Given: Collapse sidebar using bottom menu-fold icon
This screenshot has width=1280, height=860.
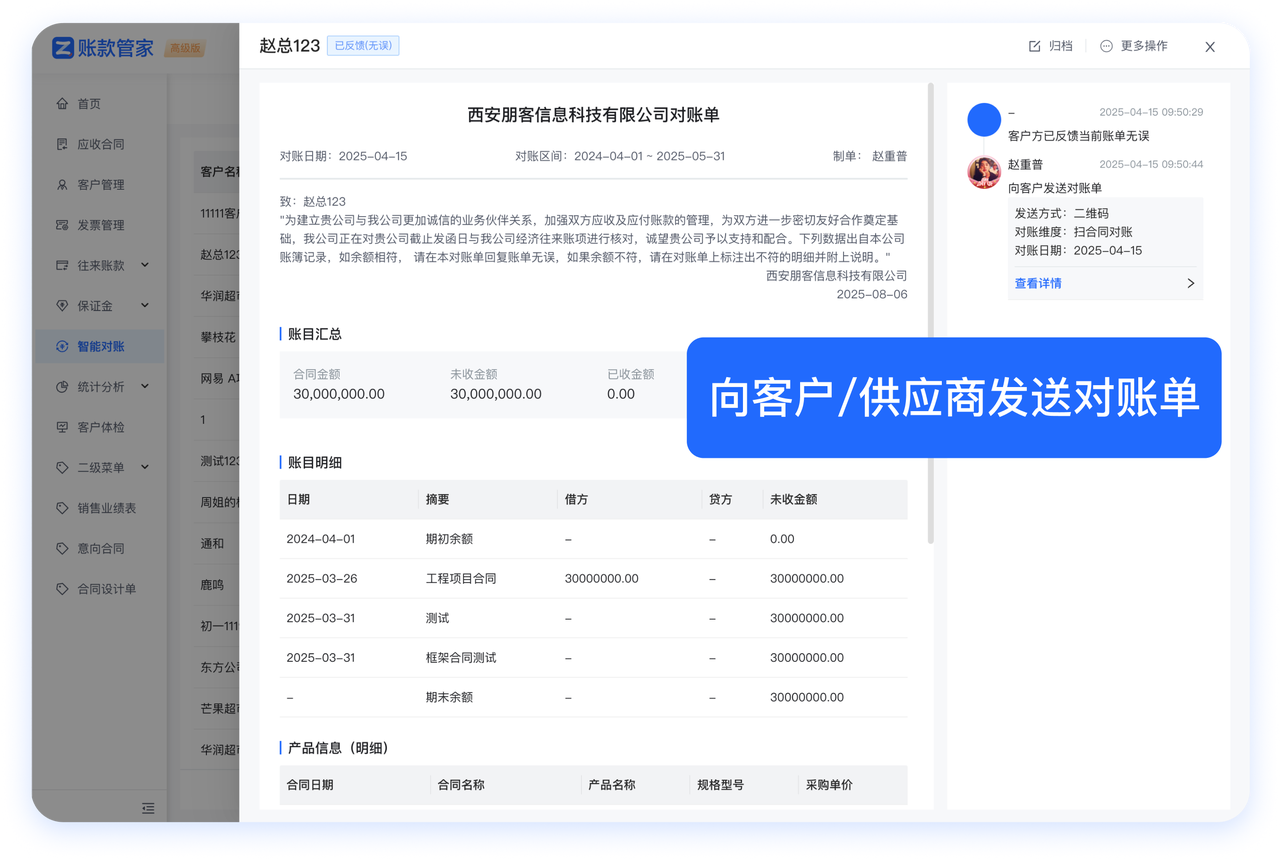Looking at the screenshot, I should pos(148,808).
